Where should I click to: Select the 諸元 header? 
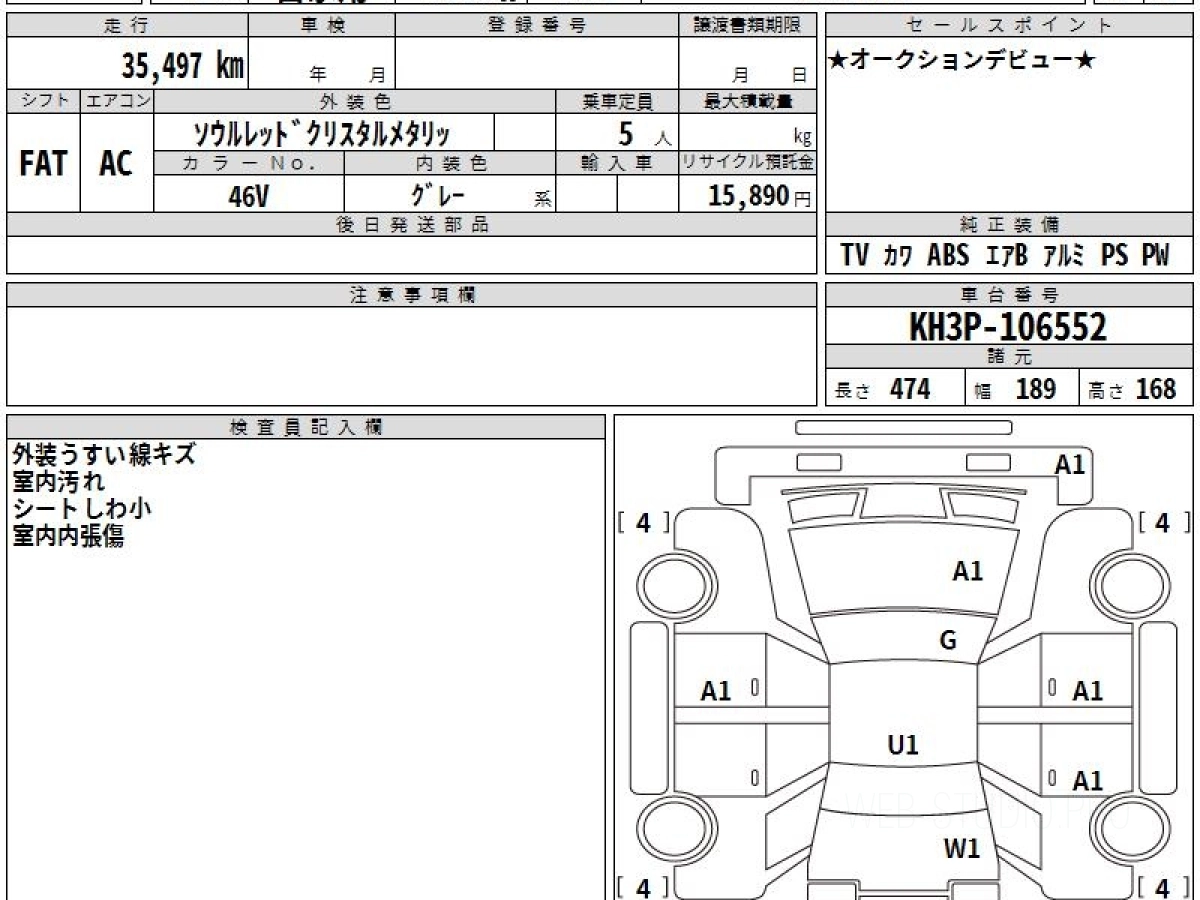tap(1010, 357)
